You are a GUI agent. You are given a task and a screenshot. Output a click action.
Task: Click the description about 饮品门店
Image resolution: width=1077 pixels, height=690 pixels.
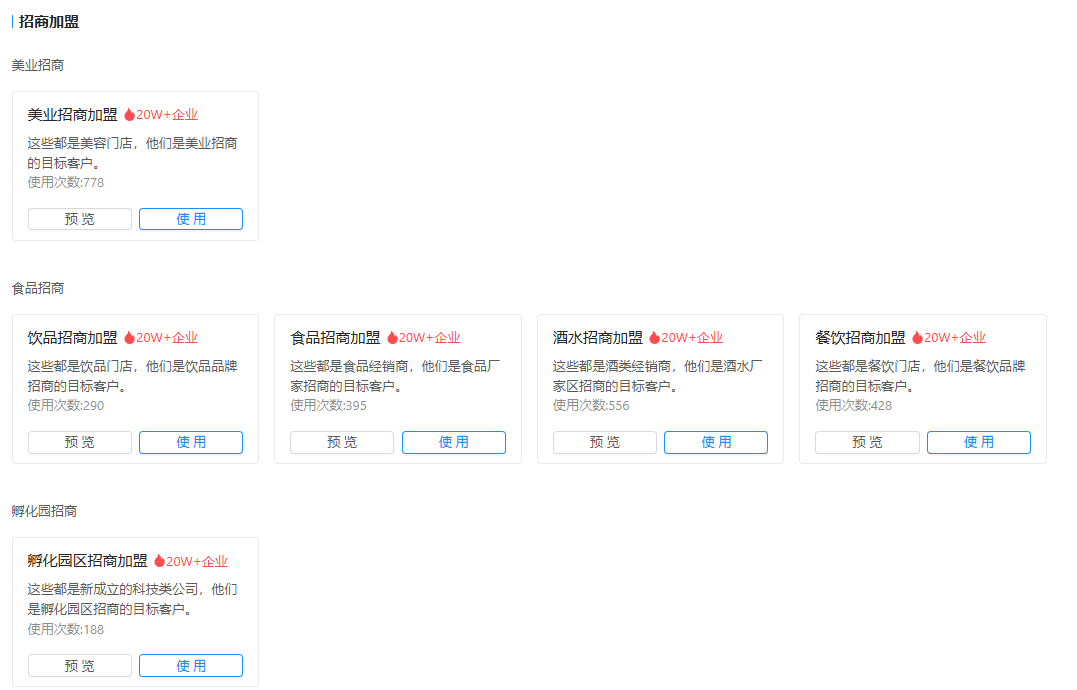(133, 376)
